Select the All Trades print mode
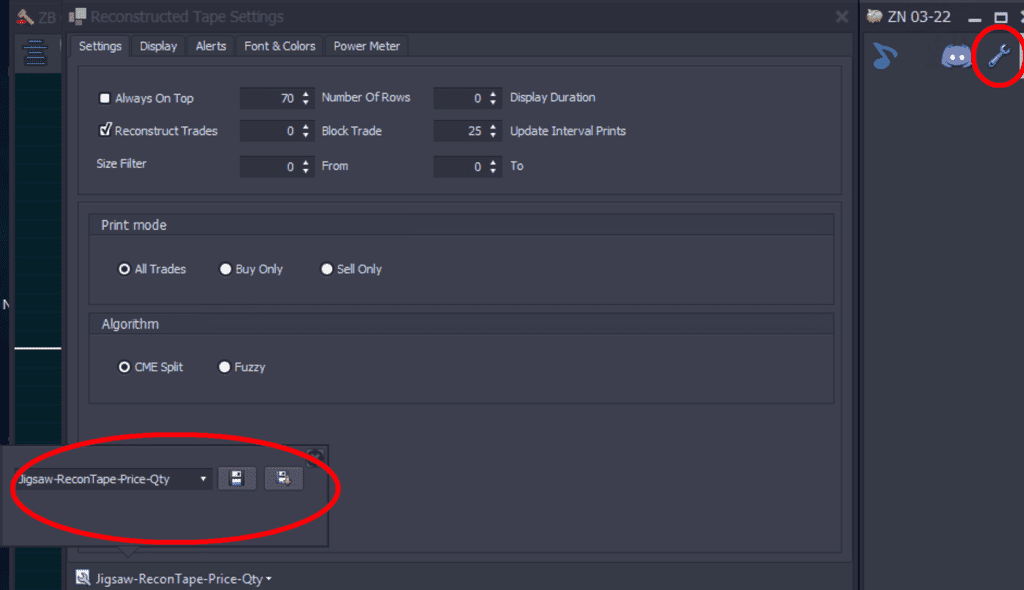Screen dimensions: 1024x590 pyautogui.click(x=124, y=269)
